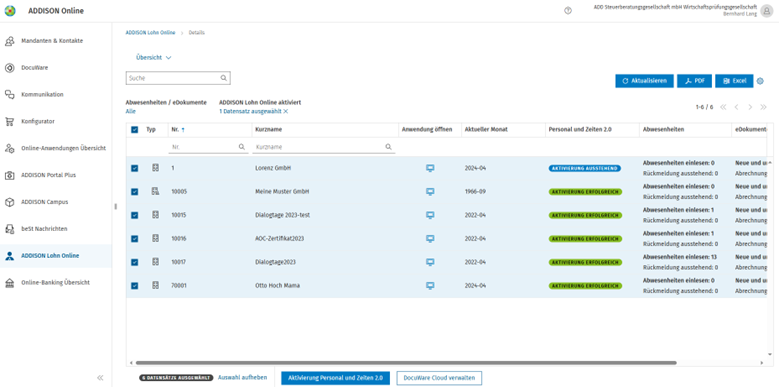Uncheck the row checkbox for Meine Muster GmbH
The height and width of the screenshot is (387, 779).
[135, 192]
